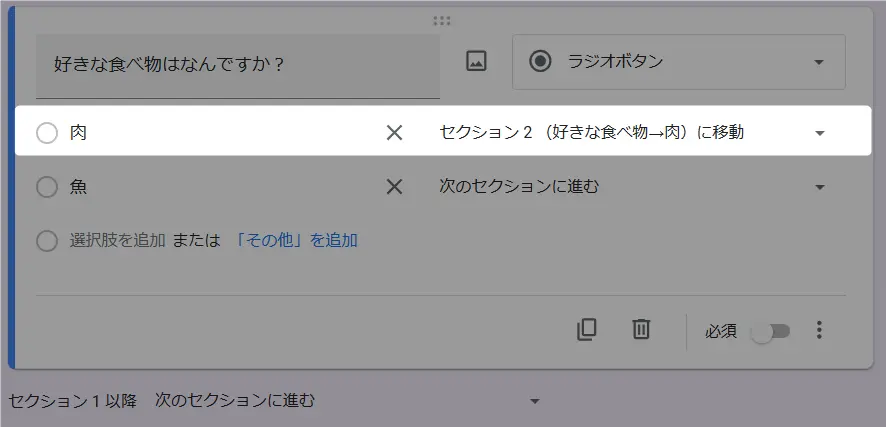Click the 必須 label
This screenshot has height=427, width=886.
point(720,332)
